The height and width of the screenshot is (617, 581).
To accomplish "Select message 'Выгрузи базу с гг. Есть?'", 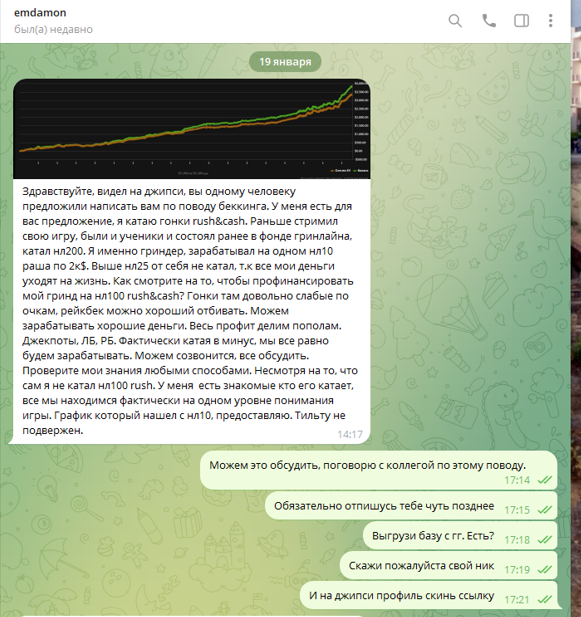I will click(460, 536).
